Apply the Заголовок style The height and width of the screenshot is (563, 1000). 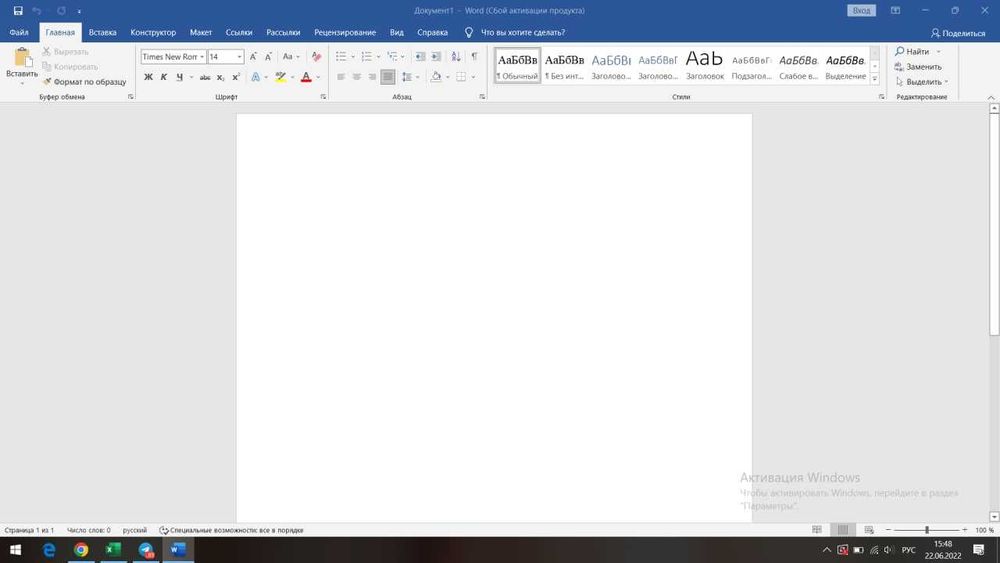[x=705, y=65]
